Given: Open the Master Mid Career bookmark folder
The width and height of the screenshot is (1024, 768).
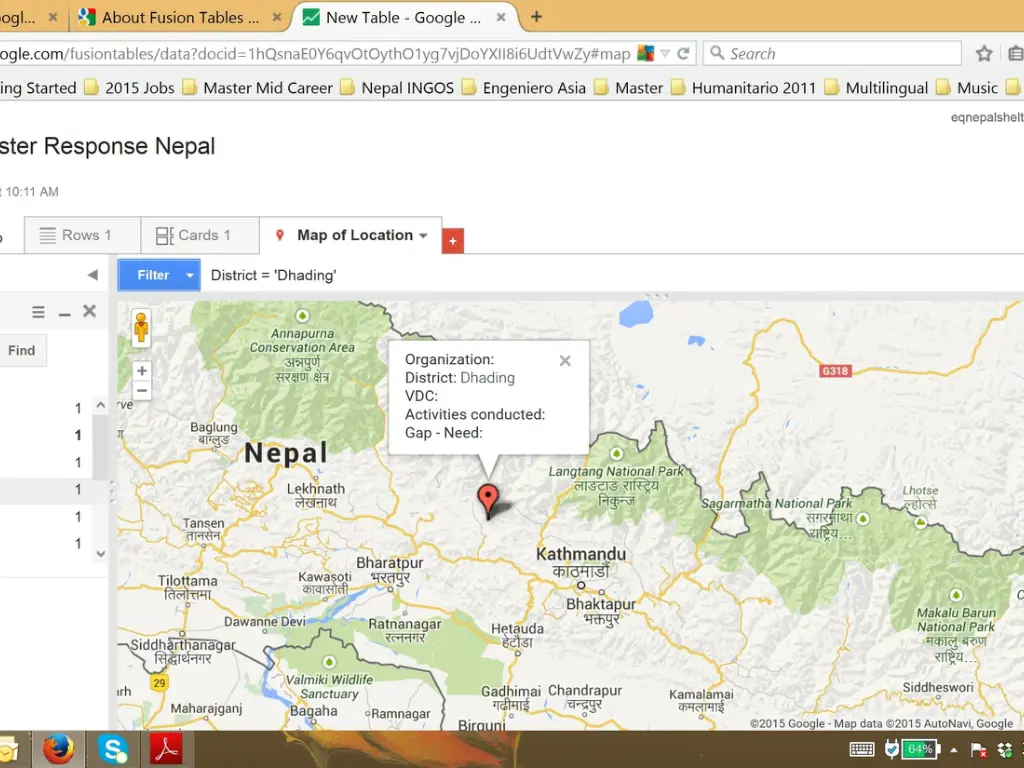Looking at the screenshot, I should coord(258,88).
